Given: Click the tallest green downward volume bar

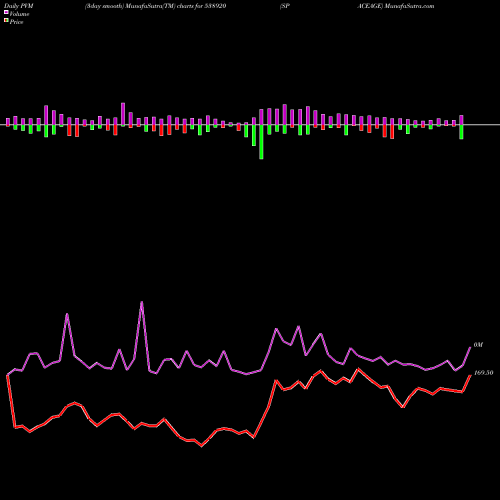Looking at the screenshot, I should 261,142.
